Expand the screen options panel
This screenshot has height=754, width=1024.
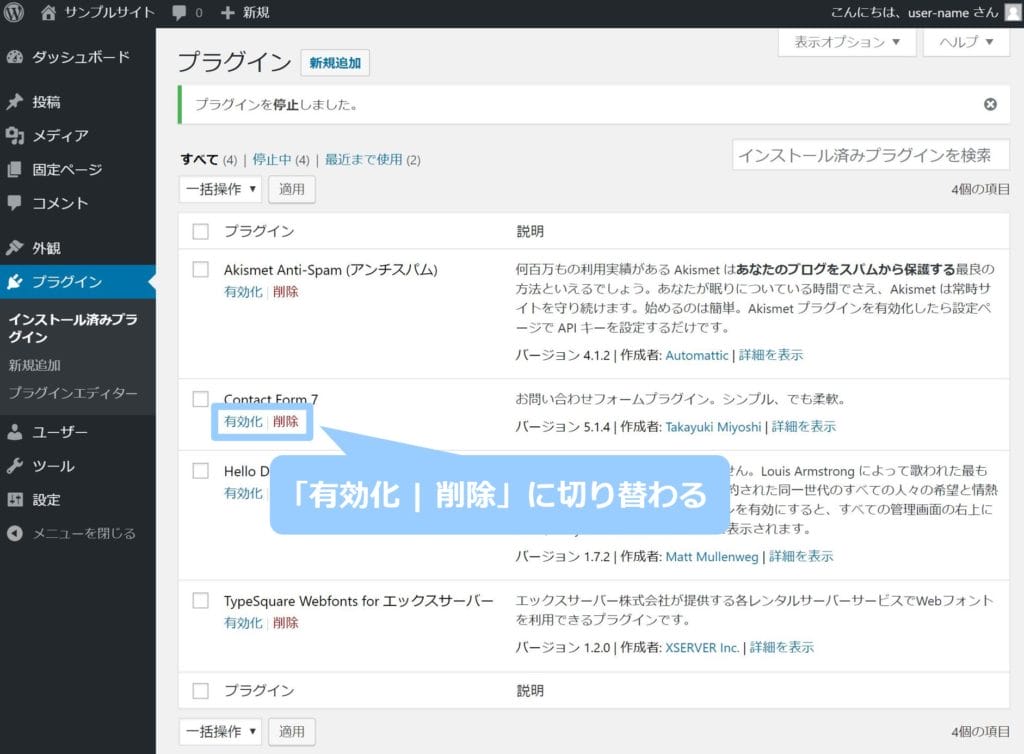tap(847, 42)
